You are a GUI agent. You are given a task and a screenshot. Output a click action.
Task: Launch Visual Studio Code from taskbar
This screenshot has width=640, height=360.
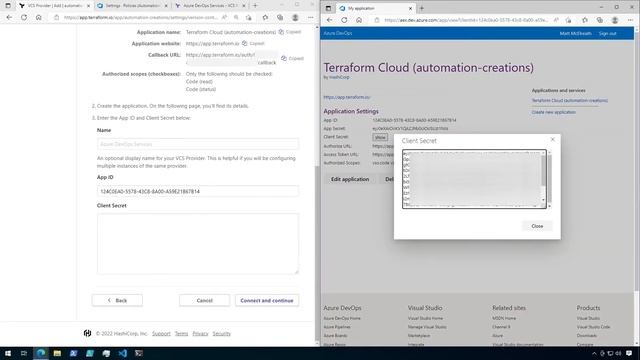click(122, 353)
